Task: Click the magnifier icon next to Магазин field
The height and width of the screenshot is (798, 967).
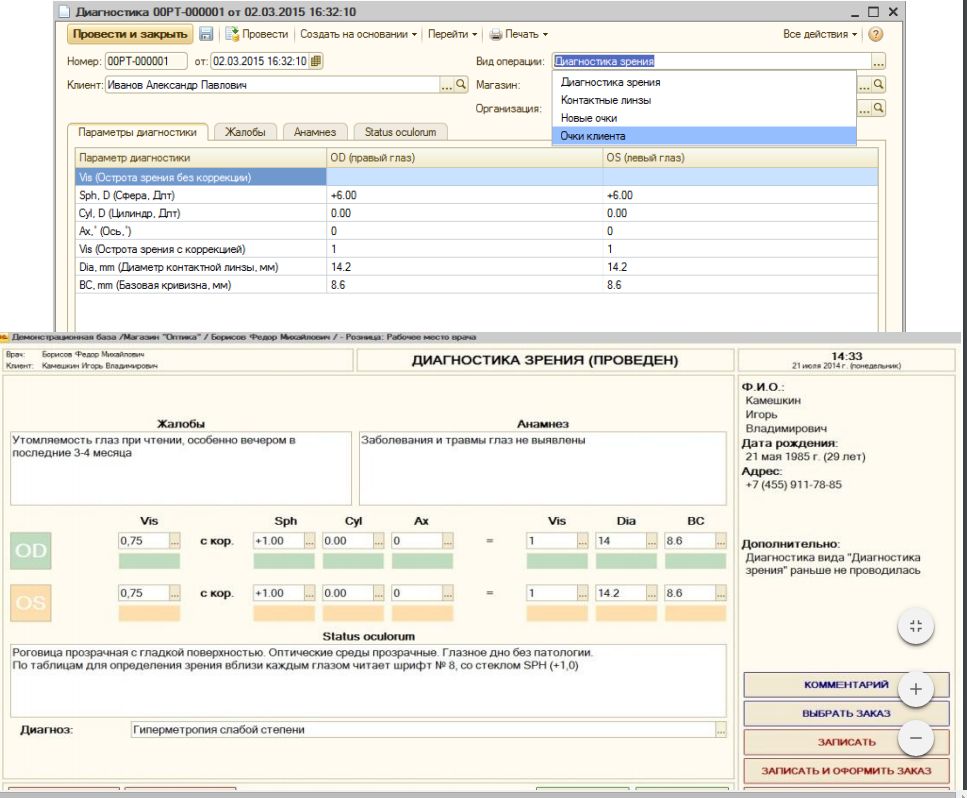Action: 879,86
